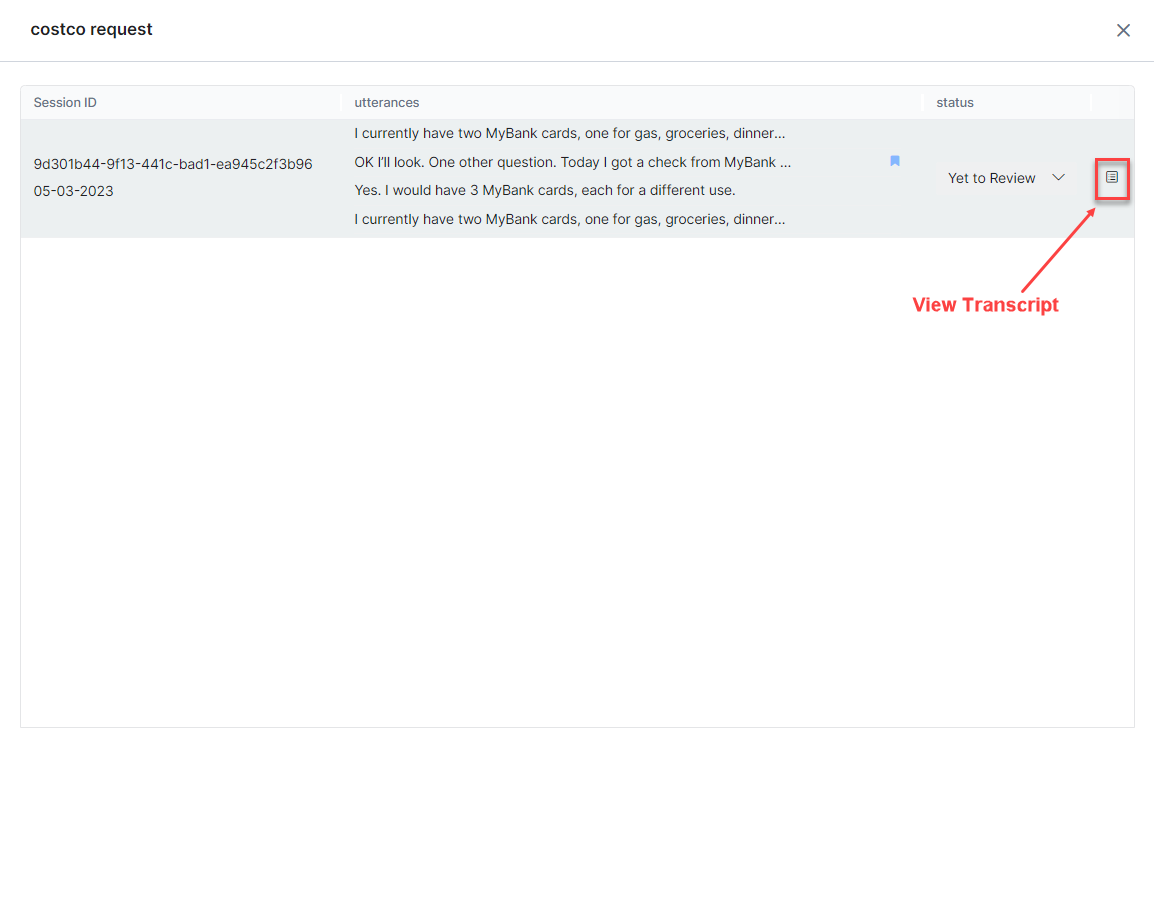Viewport: 1154px width, 903px height.
Task: Select the topmost utterance about two MyBank cards
Action: 569,133
